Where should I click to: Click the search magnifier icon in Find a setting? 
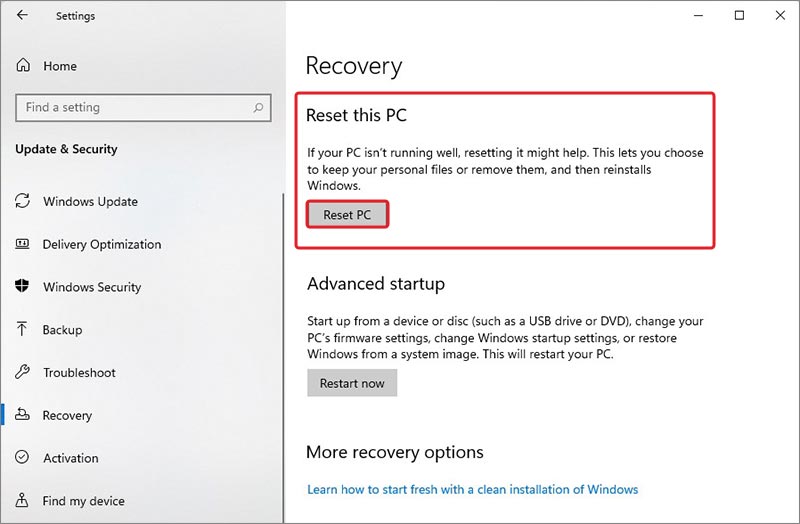coord(258,108)
